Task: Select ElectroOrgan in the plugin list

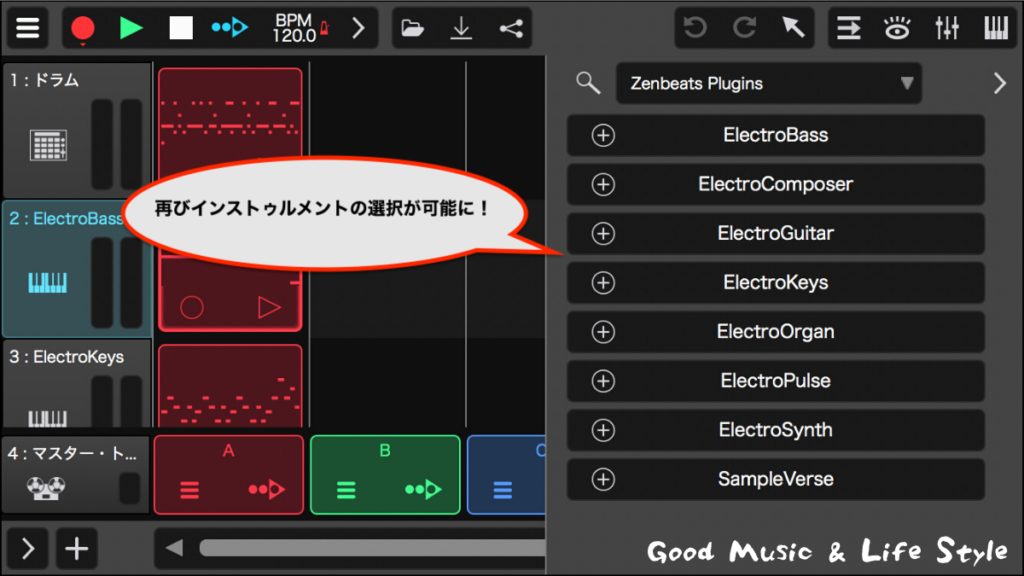Action: [x=775, y=332]
